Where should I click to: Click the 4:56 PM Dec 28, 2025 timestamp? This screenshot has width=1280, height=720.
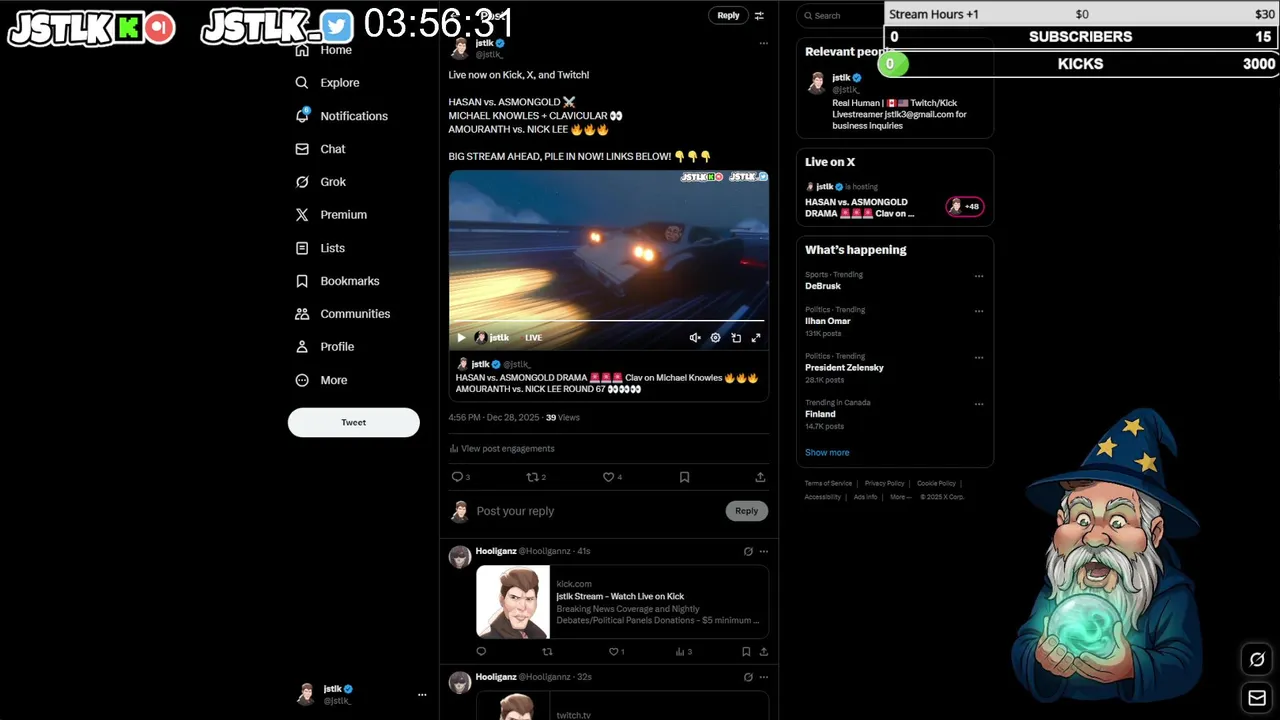(x=494, y=418)
